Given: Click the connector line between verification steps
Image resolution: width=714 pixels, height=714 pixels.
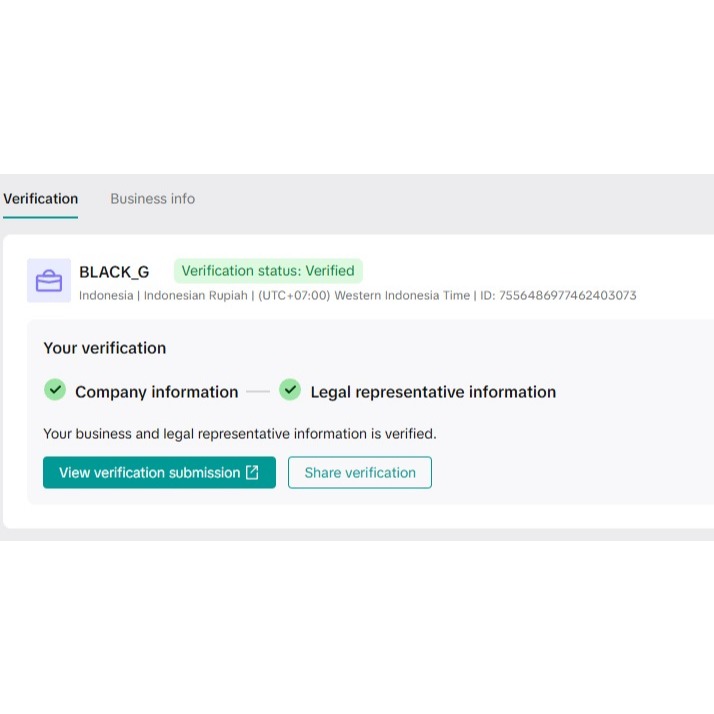Looking at the screenshot, I should [x=258, y=392].
